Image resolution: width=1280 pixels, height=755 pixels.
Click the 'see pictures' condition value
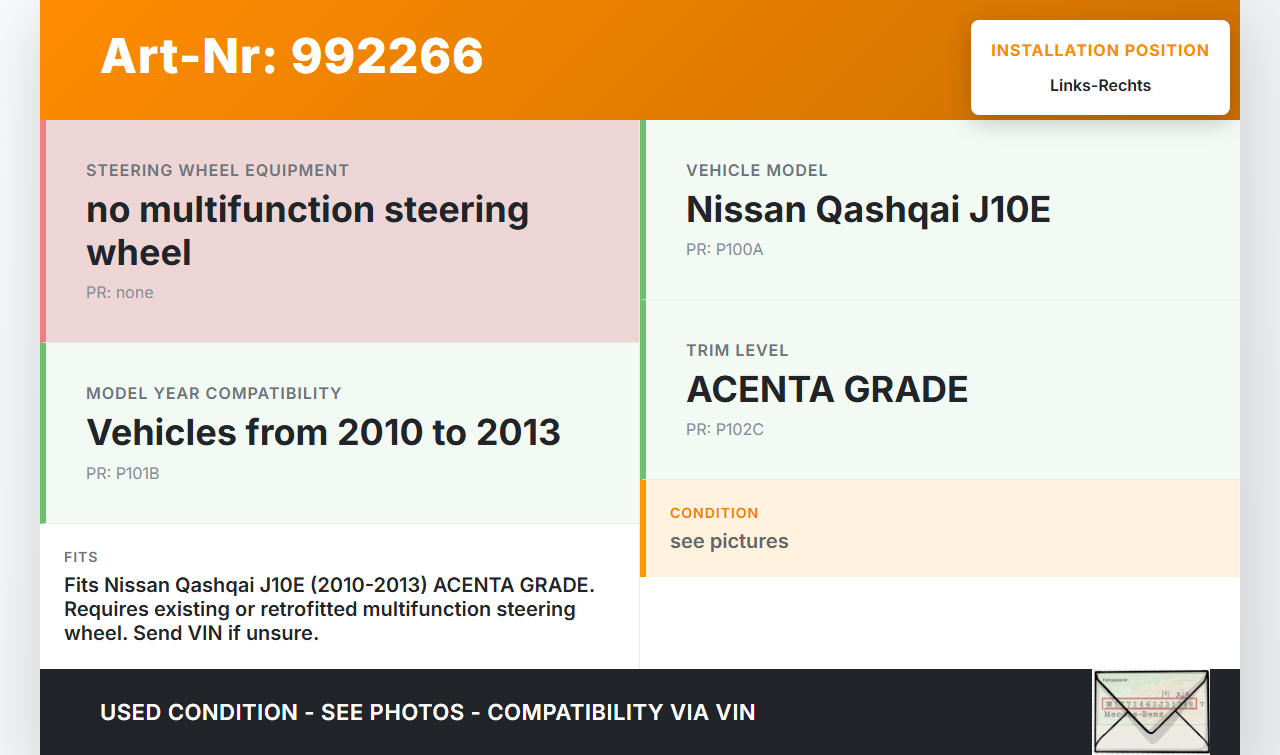click(x=729, y=541)
